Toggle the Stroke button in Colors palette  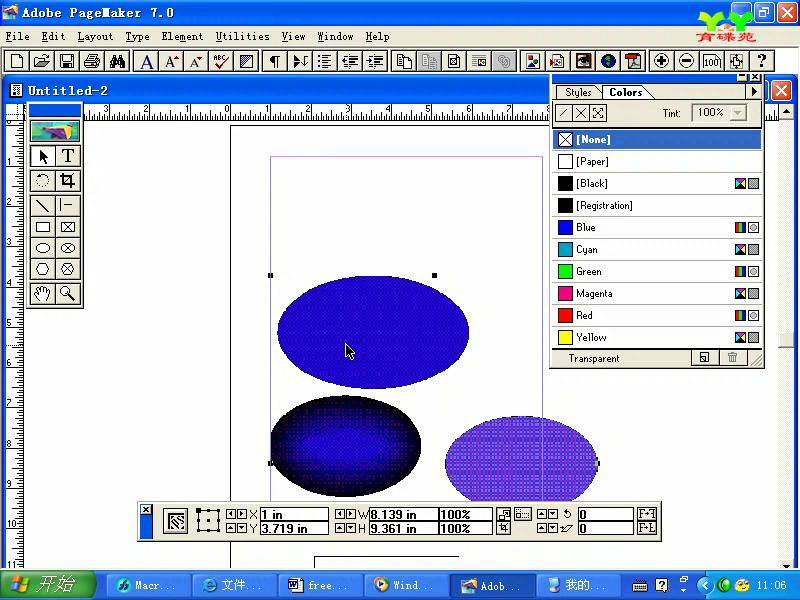click(x=564, y=113)
